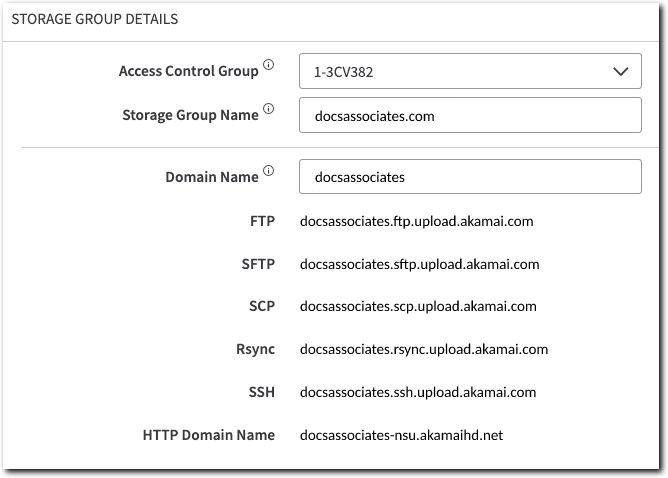Click the HTTP Domain Name label
Image resolution: width=668 pixels, height=478 pixels.
[x=208, y=436]
